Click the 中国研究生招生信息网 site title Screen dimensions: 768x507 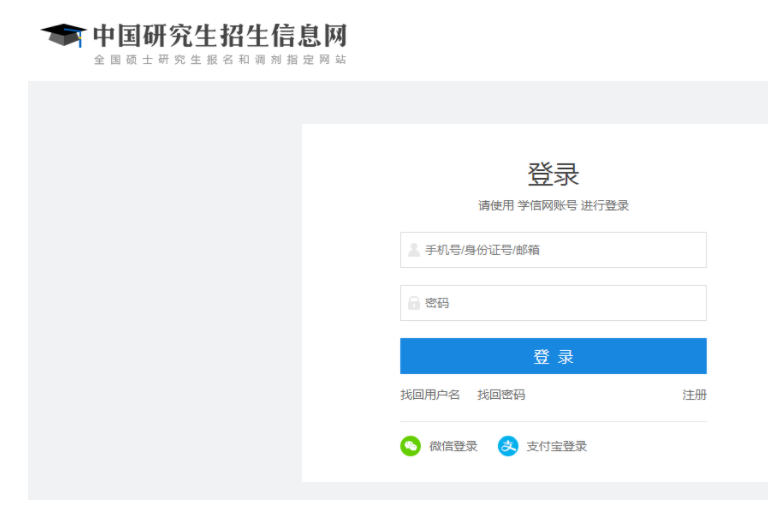[220, 35]
